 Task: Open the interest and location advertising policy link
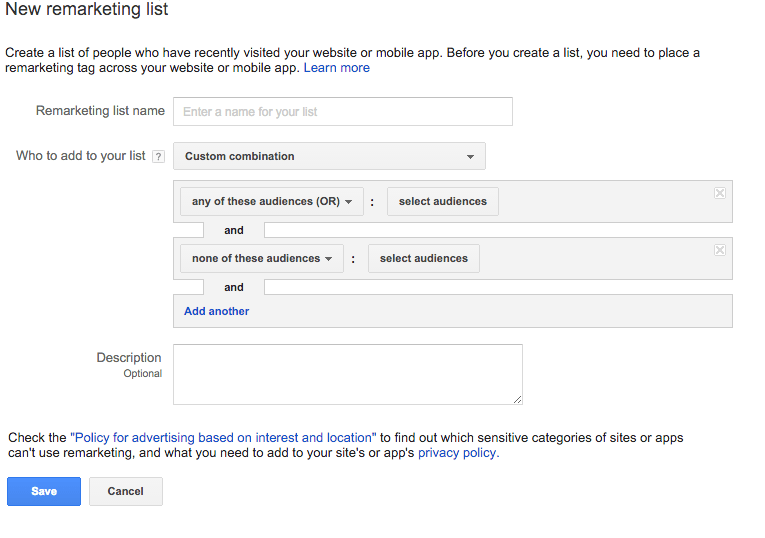pyautogui.click(x=223, y=438)
